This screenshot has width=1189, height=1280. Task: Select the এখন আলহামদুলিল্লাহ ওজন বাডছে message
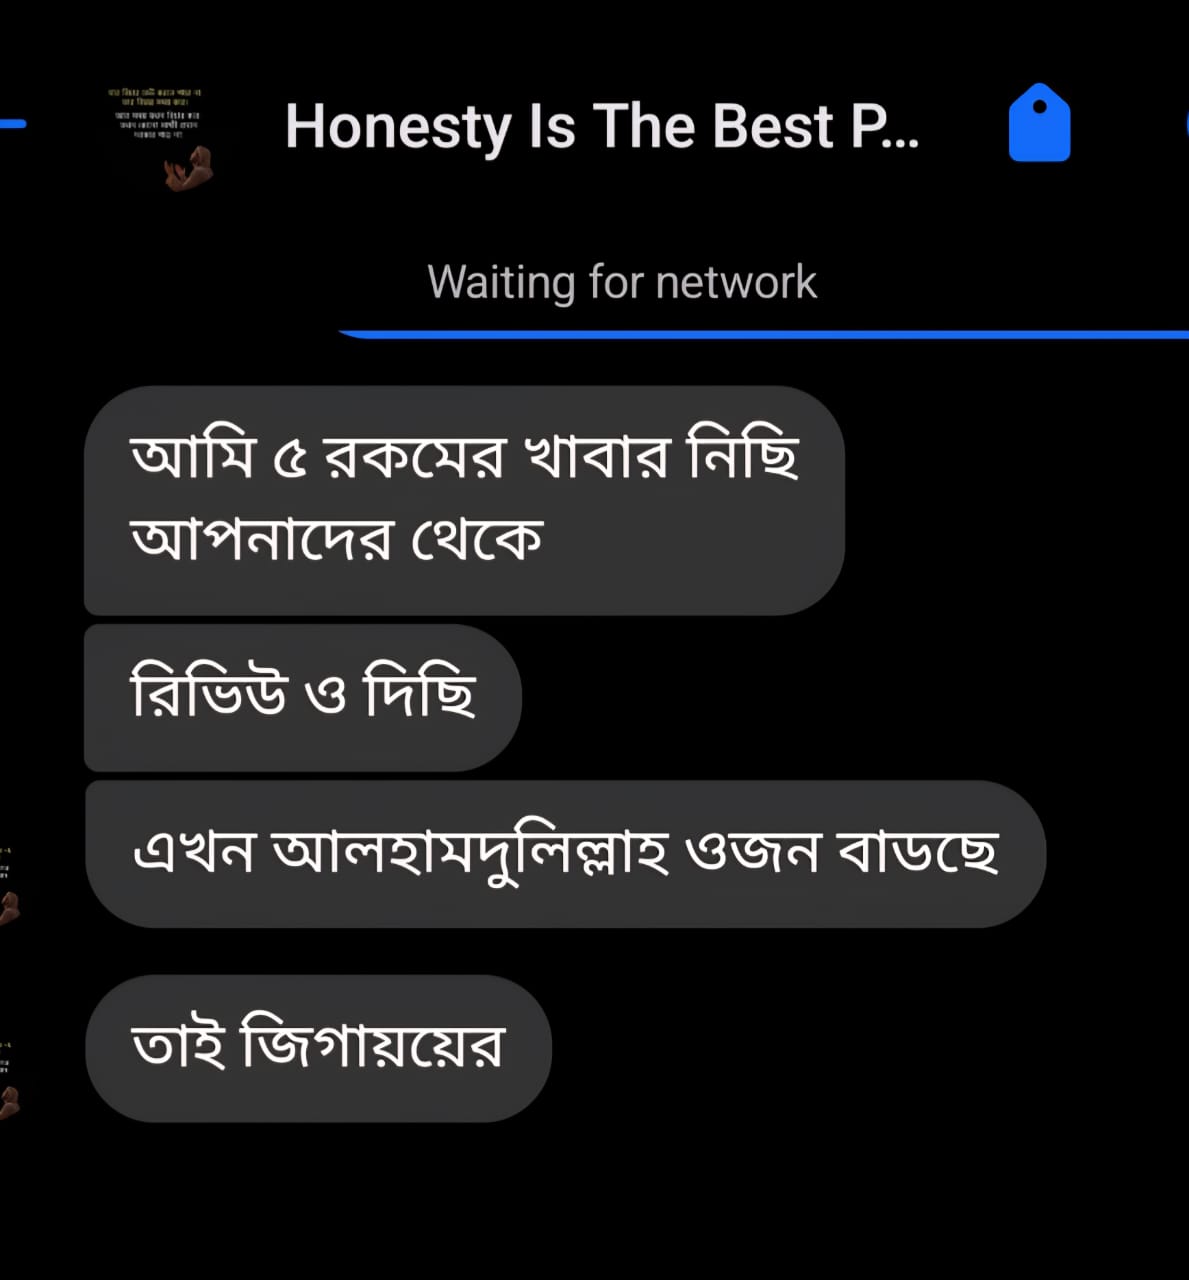point(565,854)
